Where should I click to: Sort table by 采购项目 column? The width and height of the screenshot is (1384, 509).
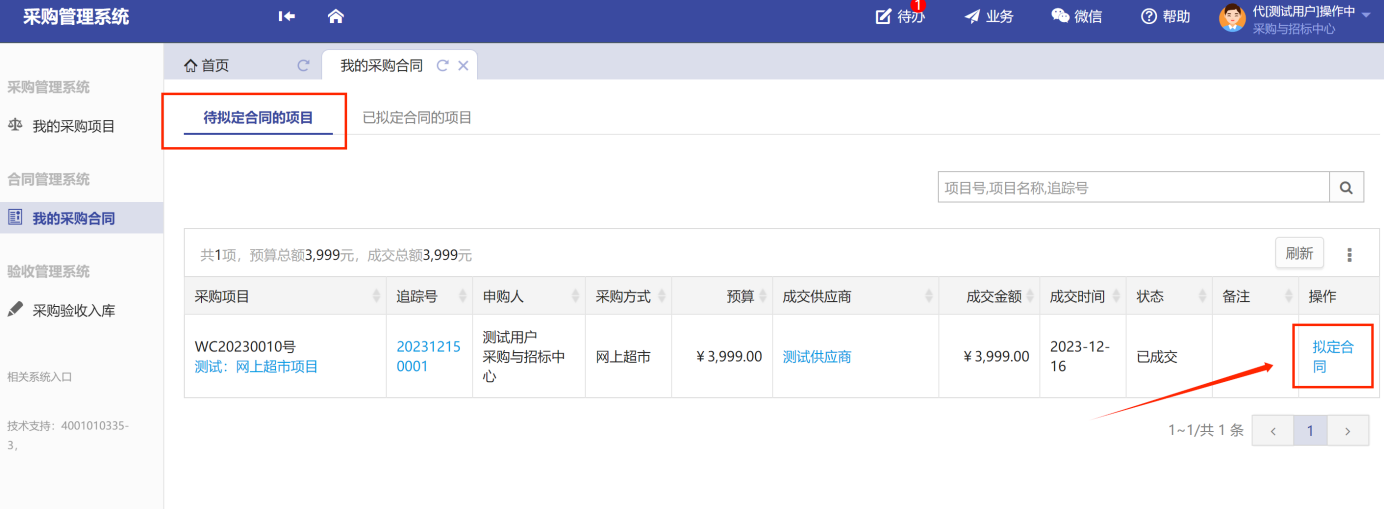click(x=376, y=297)
